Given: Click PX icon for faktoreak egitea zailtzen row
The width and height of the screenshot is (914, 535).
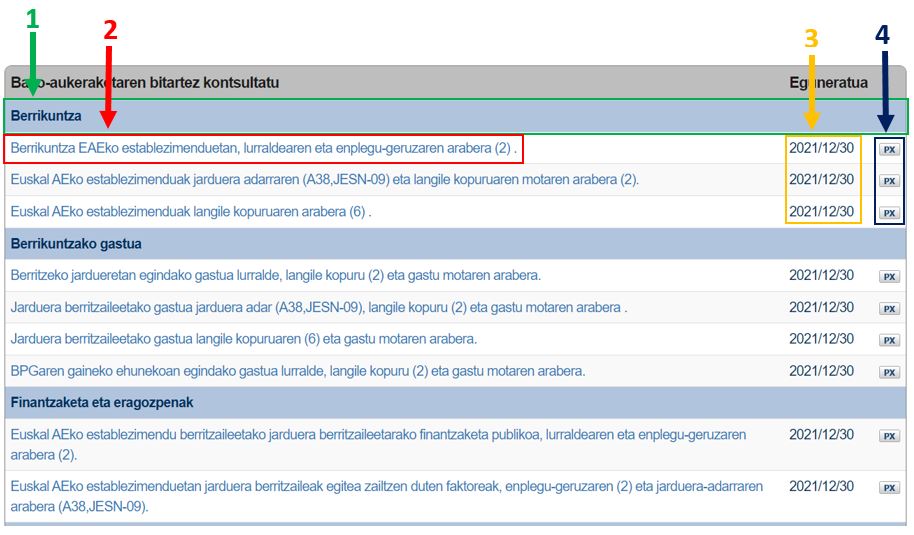Looking at the screenshot, I should point(889,488).
